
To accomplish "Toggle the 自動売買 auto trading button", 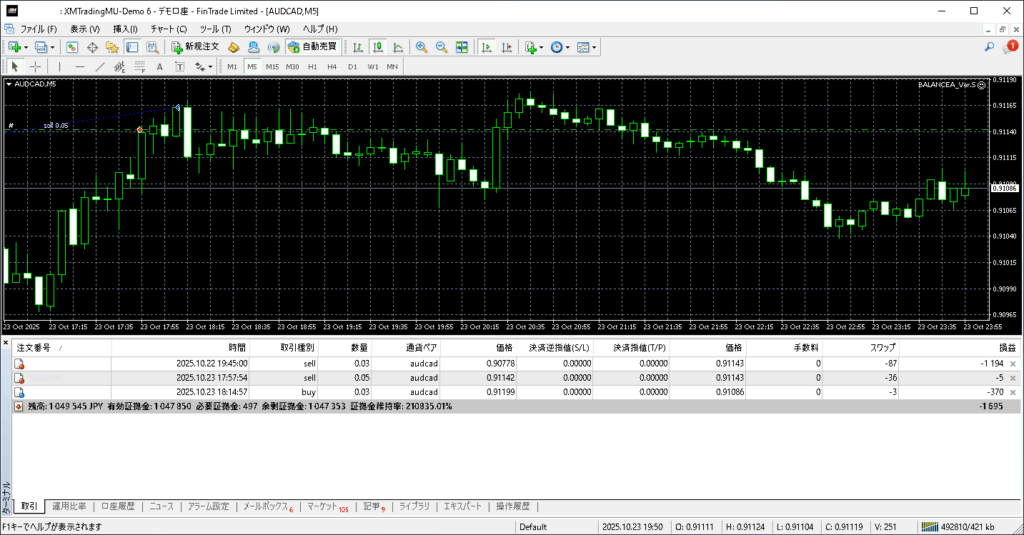I will coord(312,47).
